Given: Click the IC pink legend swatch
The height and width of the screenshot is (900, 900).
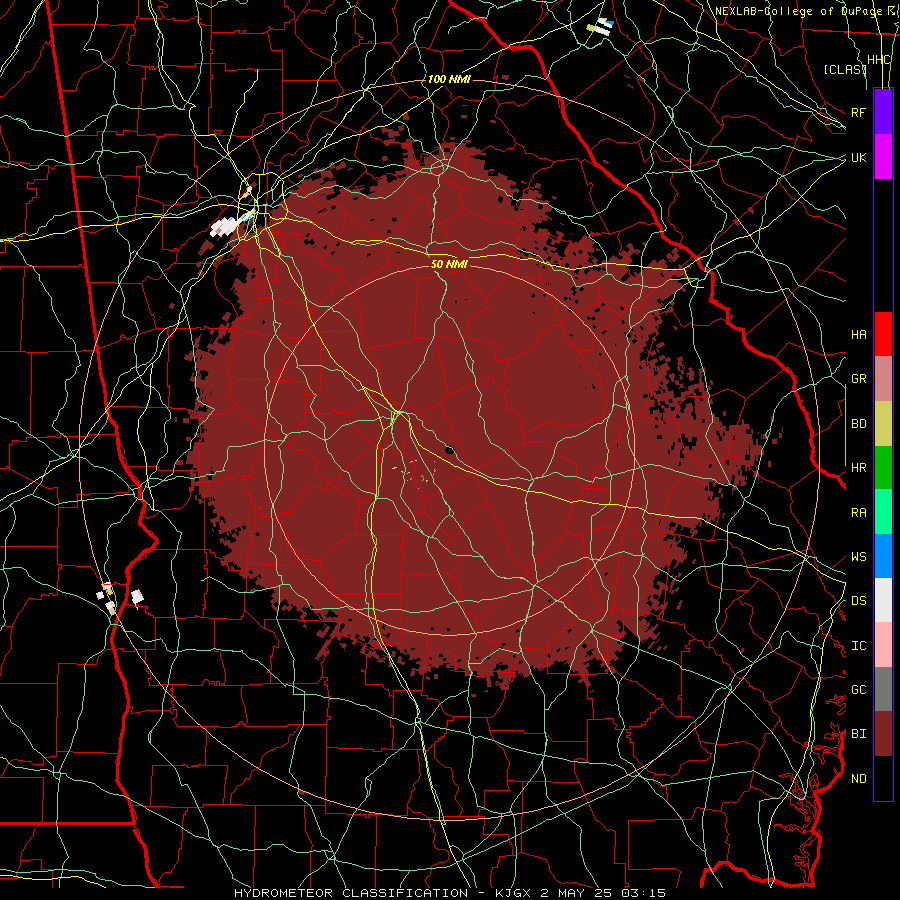Looking at the screenshot, I should pyautogui.click(x=883, y=645).
